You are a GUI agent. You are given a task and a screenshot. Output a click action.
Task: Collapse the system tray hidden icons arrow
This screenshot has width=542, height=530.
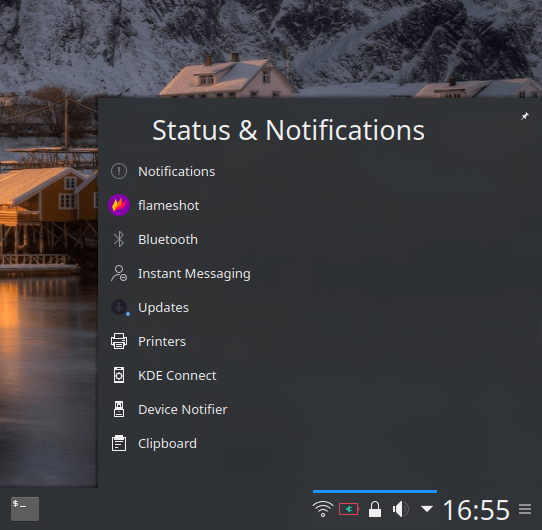427,509
